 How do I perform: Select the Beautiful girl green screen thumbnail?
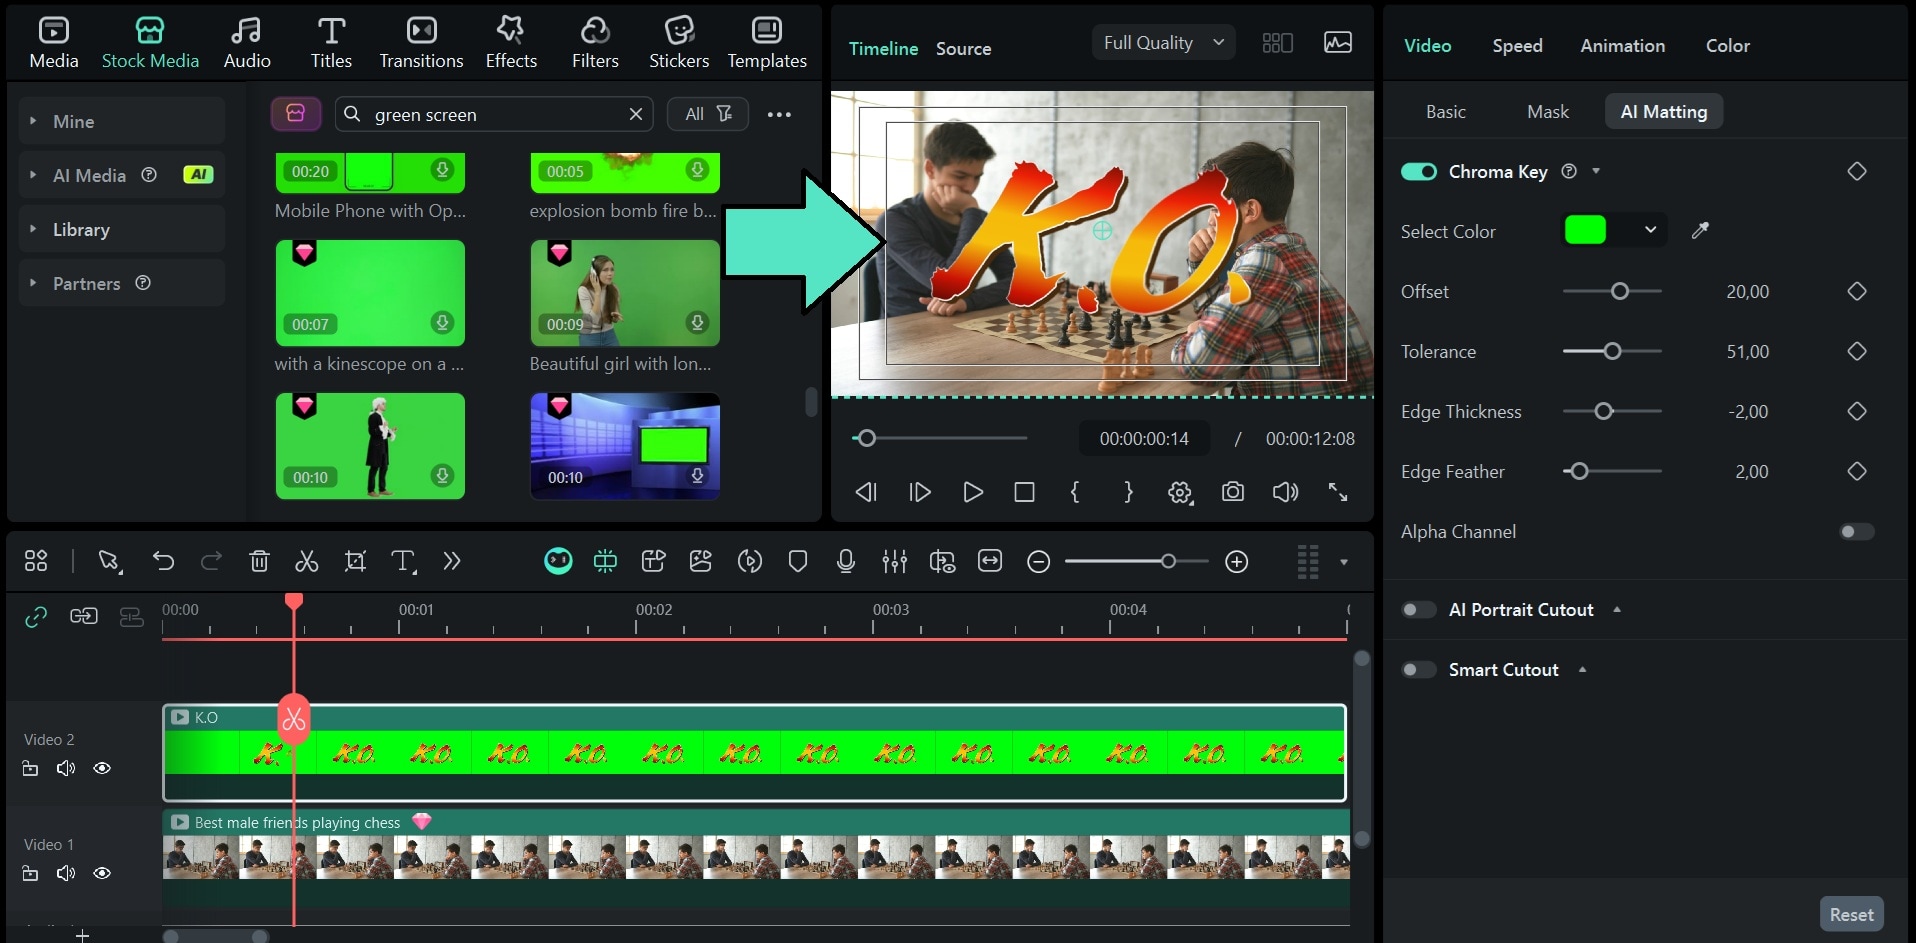coord(624,293)
